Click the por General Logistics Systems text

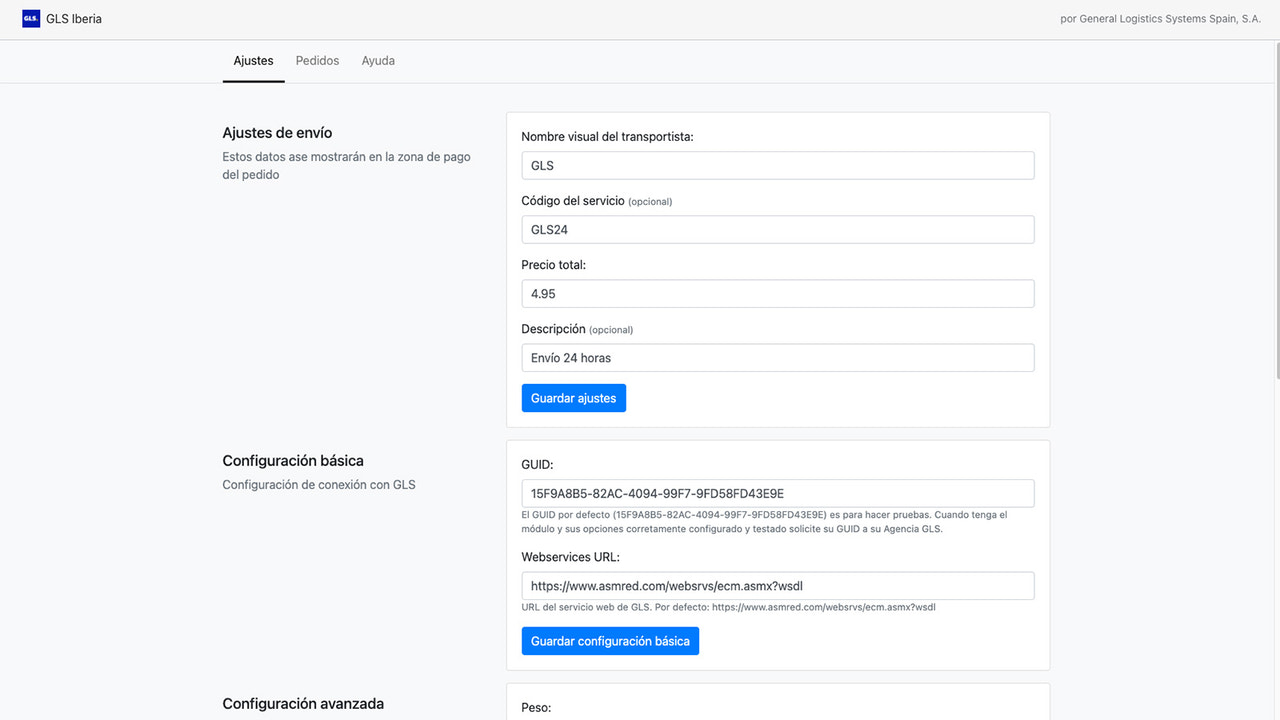tap(1159, 18)
